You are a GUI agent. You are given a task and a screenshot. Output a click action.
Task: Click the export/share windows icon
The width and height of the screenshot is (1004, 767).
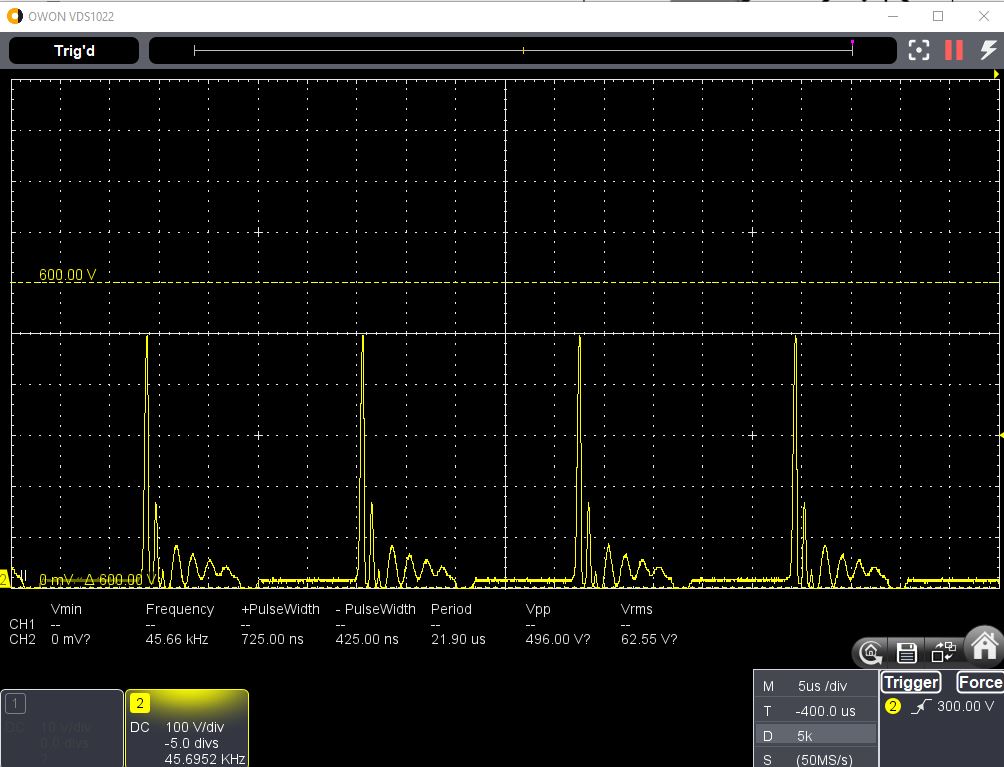pyautogui.click(x=943, y=652)
